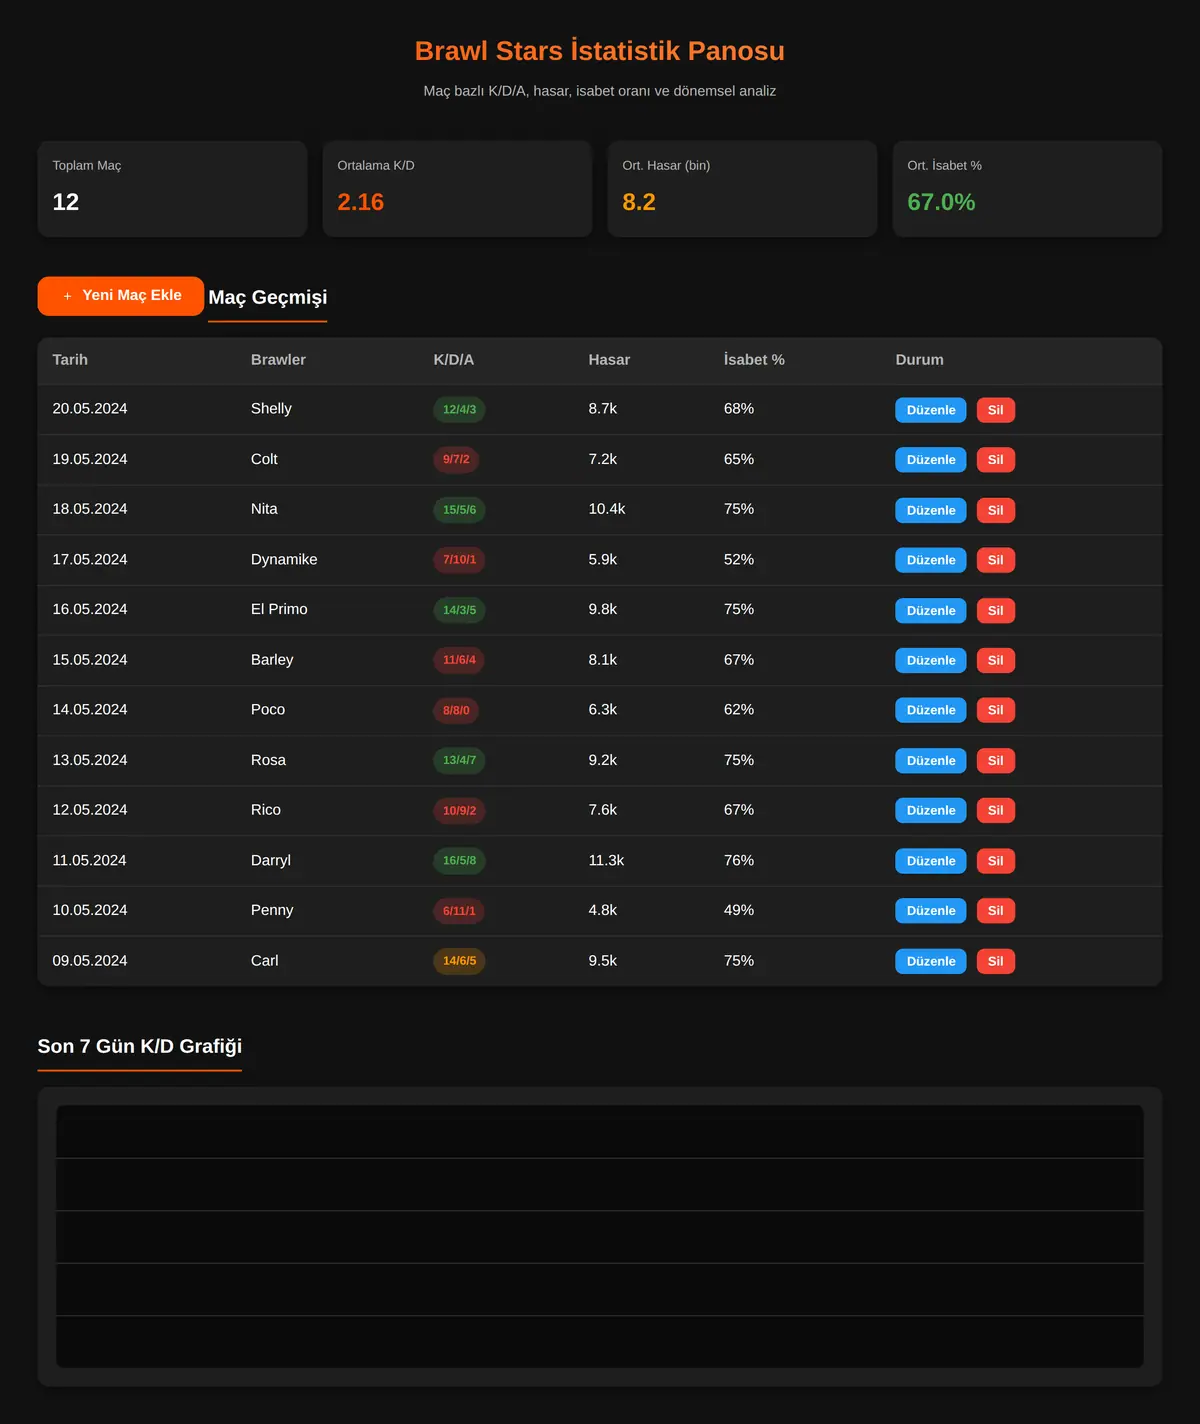Image resolution: width=1200 pixels, height=1424 pixels.
Task: Select the 14/6/5 K/D/A badge
Action: 459,961
